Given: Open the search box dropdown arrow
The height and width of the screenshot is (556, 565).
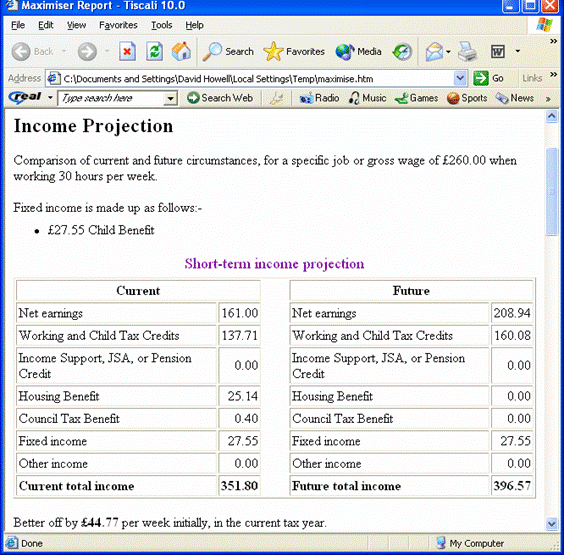Looking at the screenshot, I should pos(170,98).
